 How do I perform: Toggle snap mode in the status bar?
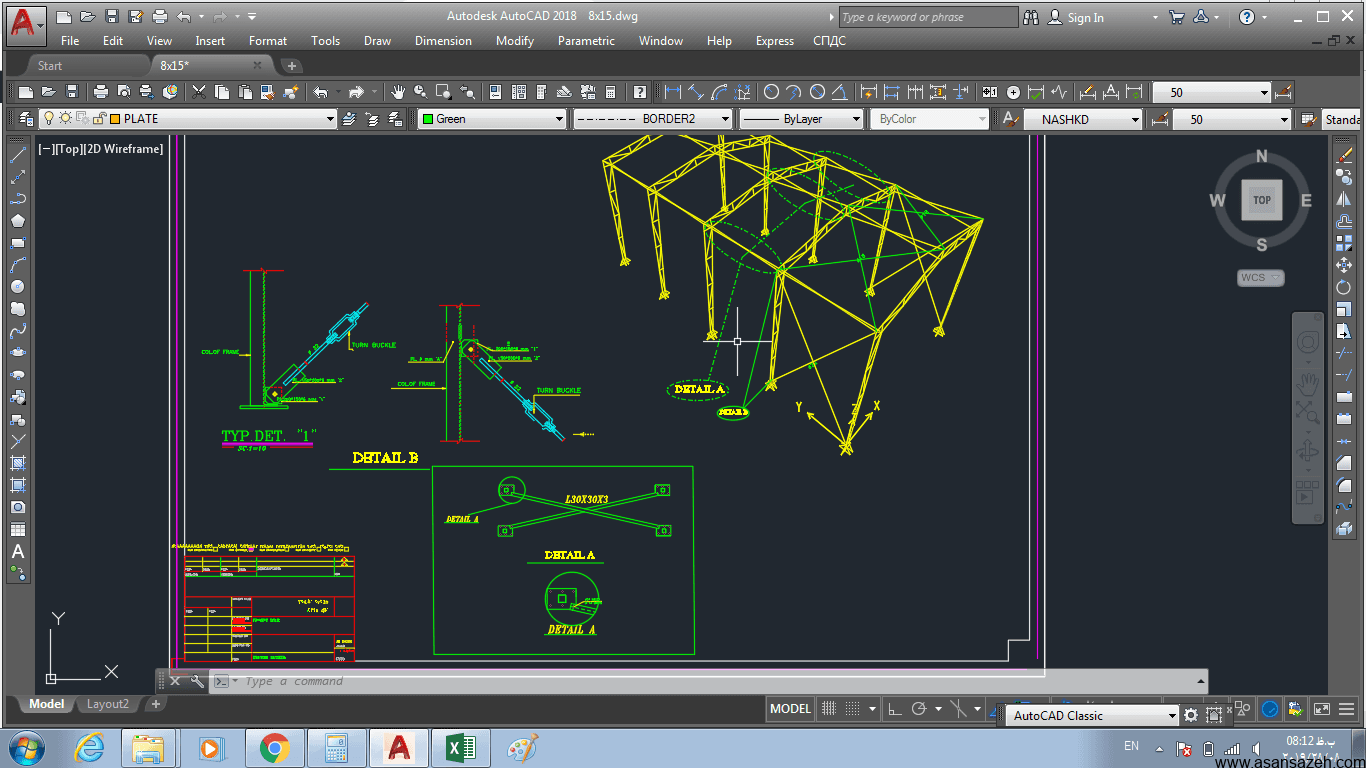pyautogui.click(x=852, y=709)
